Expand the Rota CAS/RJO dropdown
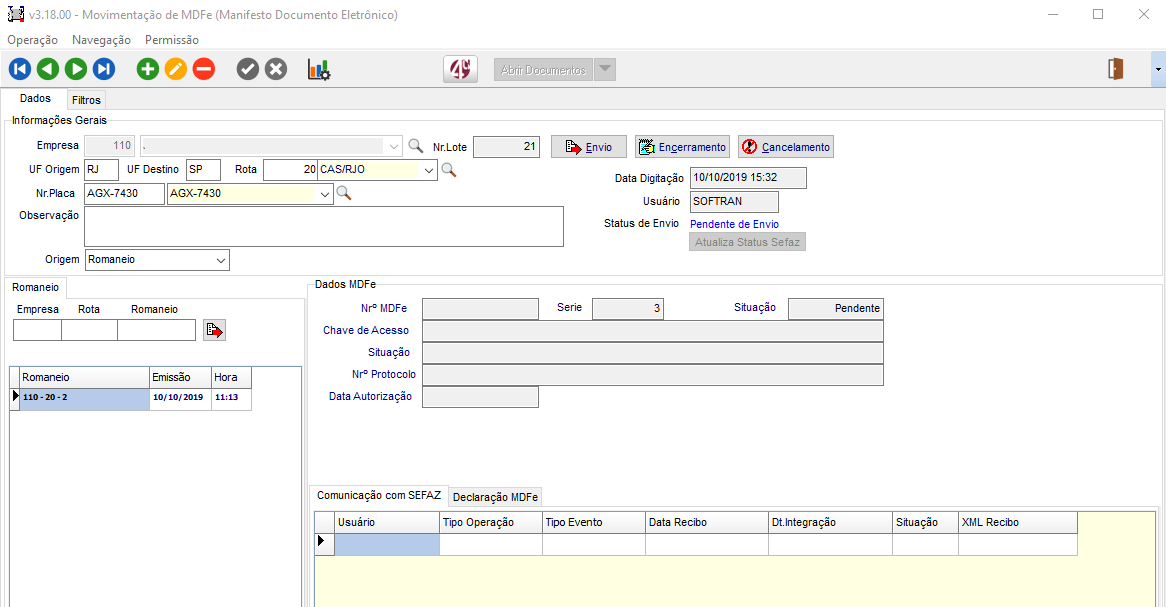 429,170
